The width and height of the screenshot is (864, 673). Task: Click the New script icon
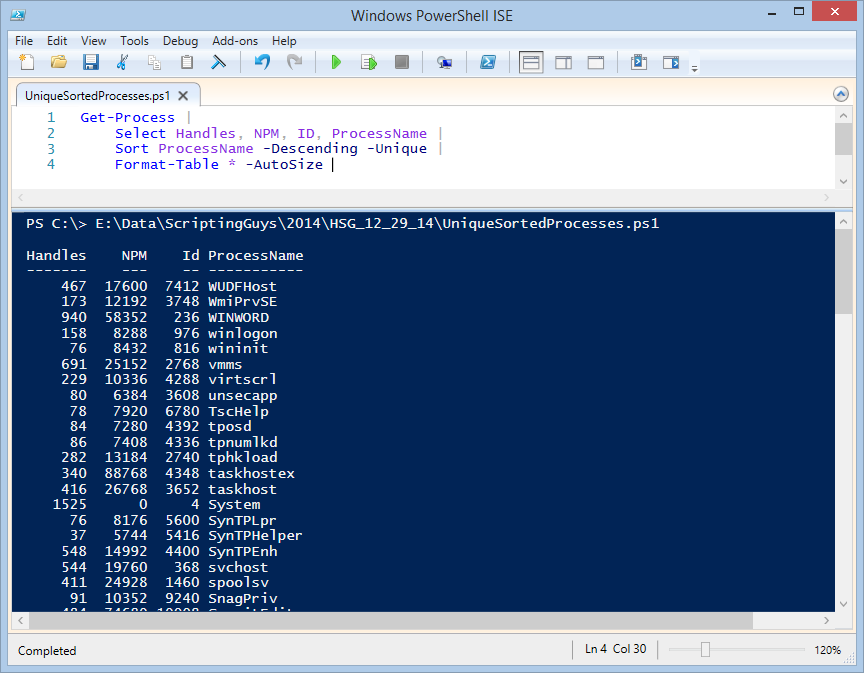[x=27, y=63]
